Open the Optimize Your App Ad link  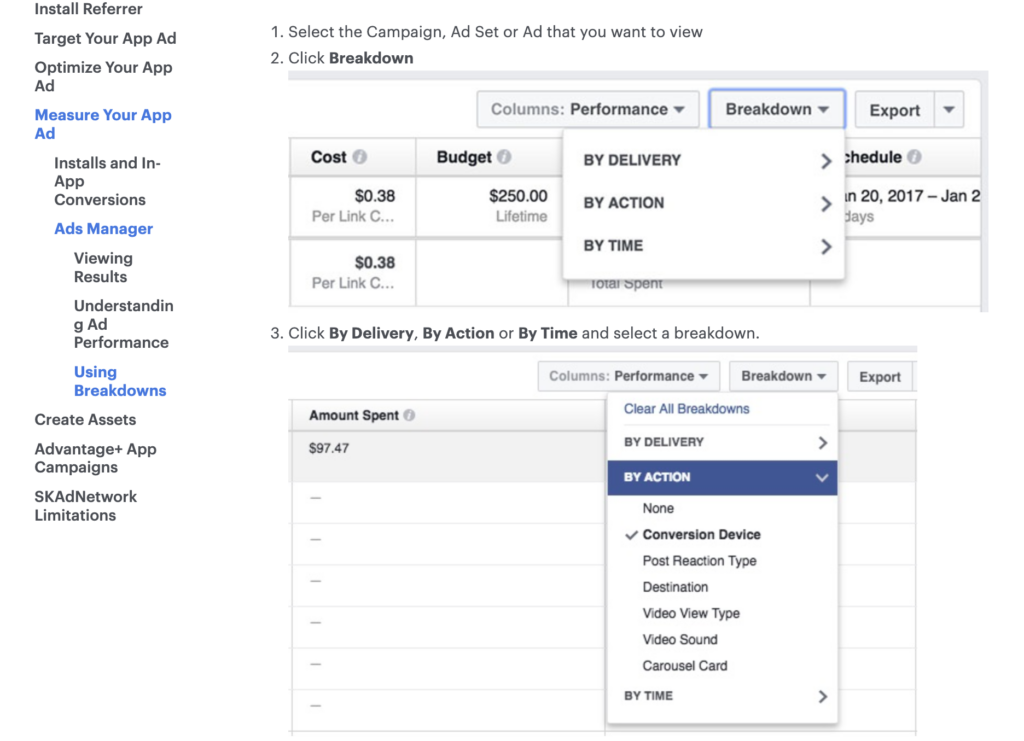pyautogui.click(x=103, y=76)
